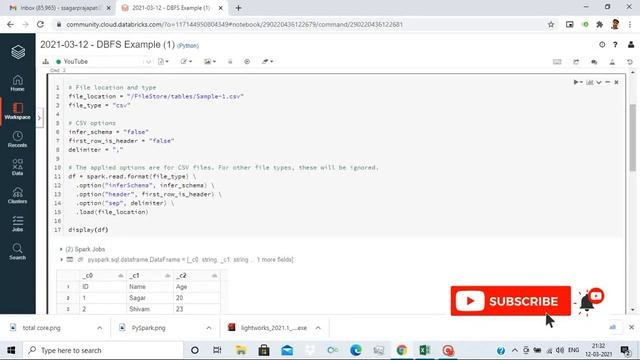640x360 pixels.
Task: Open Jobs in sidebar
Action: 18,224
